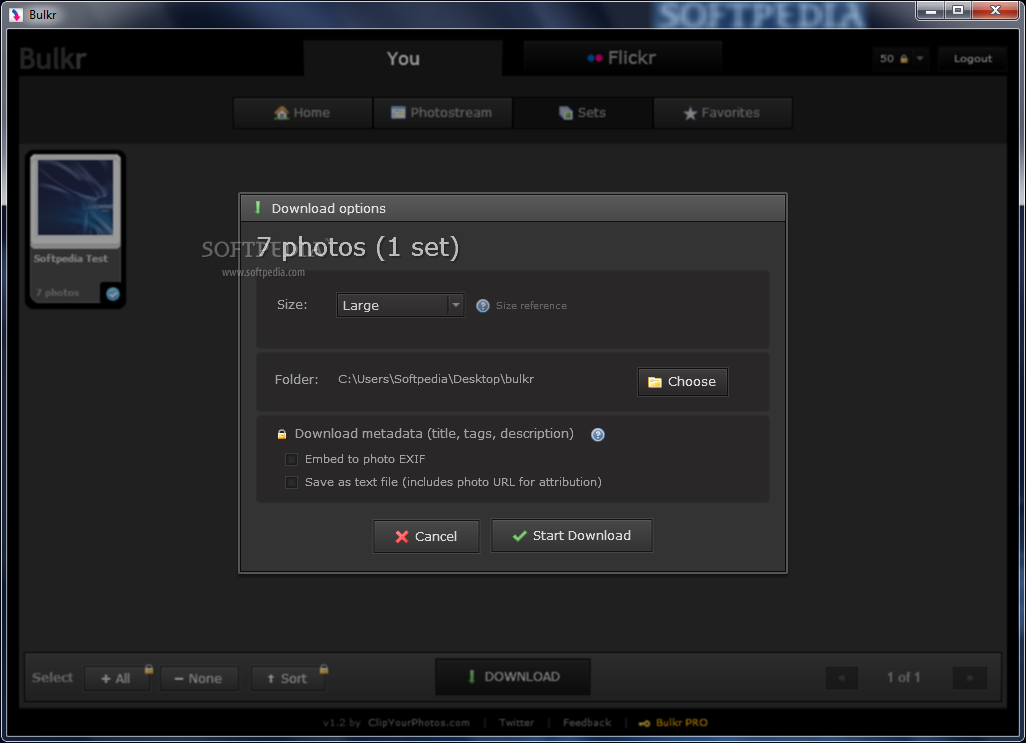The width and height of the screenshot is (1026, 743).
Task: Toggle the checkmark on Softpedia Test set
Action: (113, 294)
